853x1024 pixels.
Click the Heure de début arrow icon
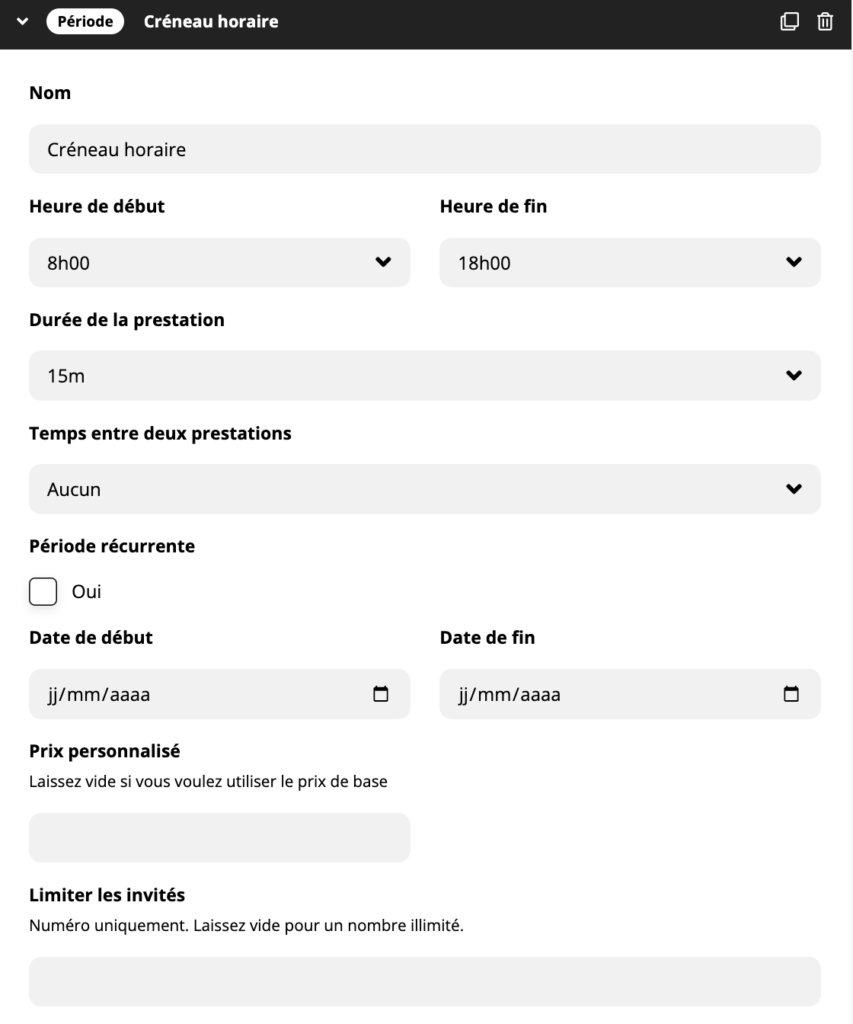point(382,263)
